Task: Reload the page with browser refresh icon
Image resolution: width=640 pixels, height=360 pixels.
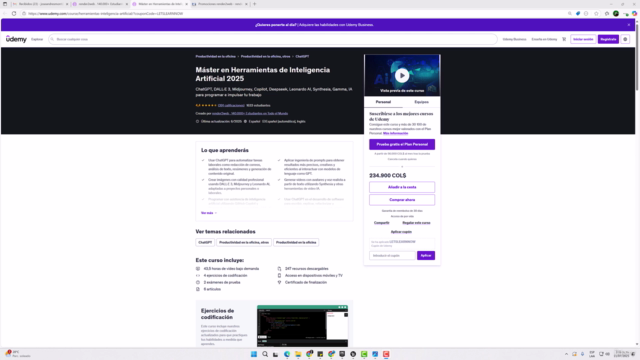Action: (14, 13)
